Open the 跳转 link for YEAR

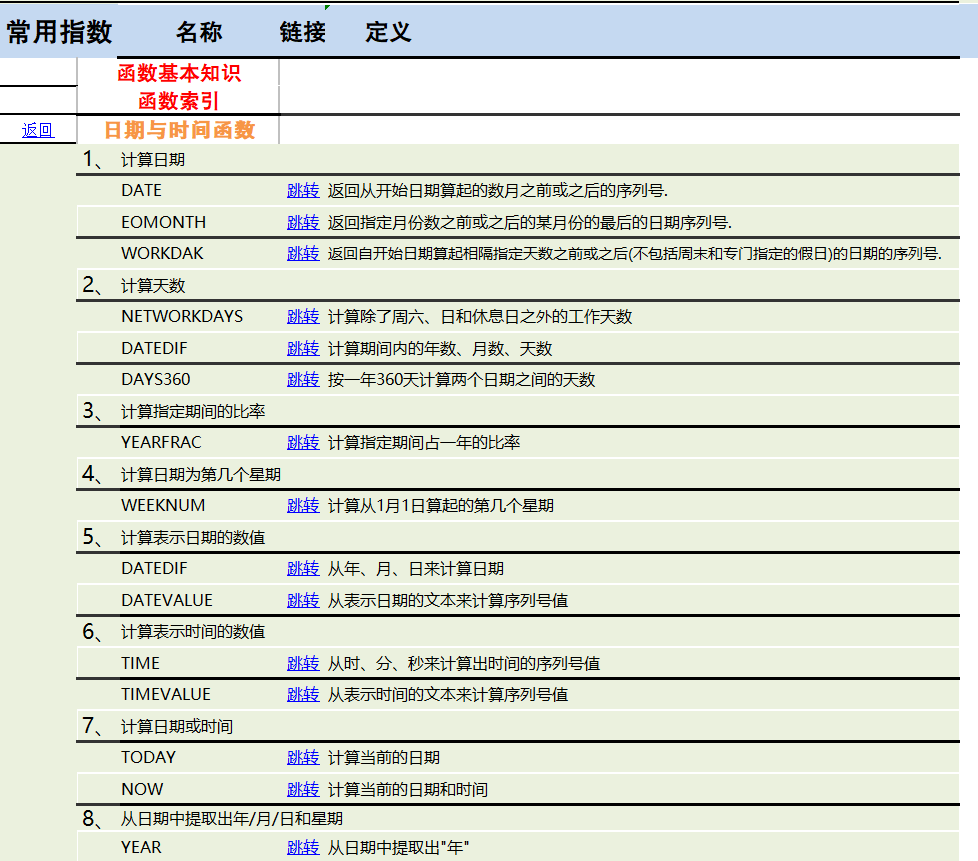[x=303, y=847]
